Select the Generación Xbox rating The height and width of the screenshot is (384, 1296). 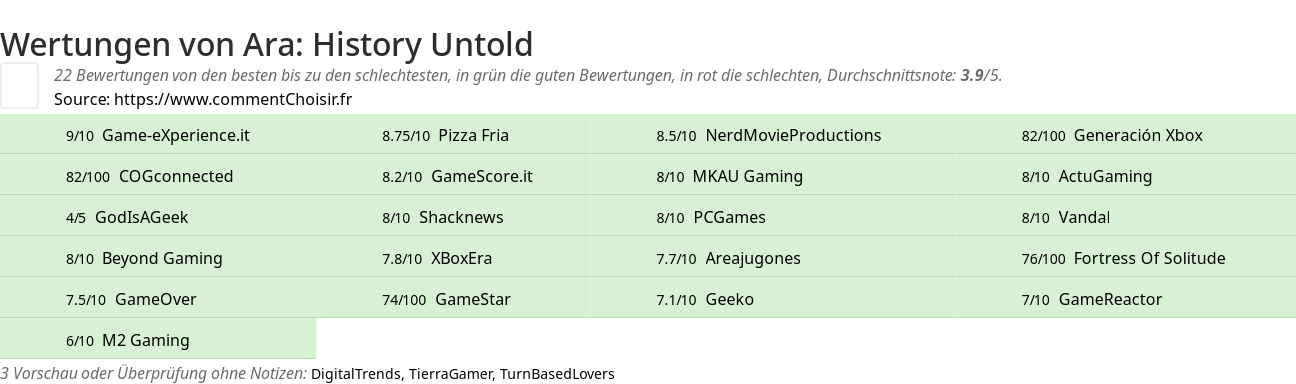click(1112, 135)
